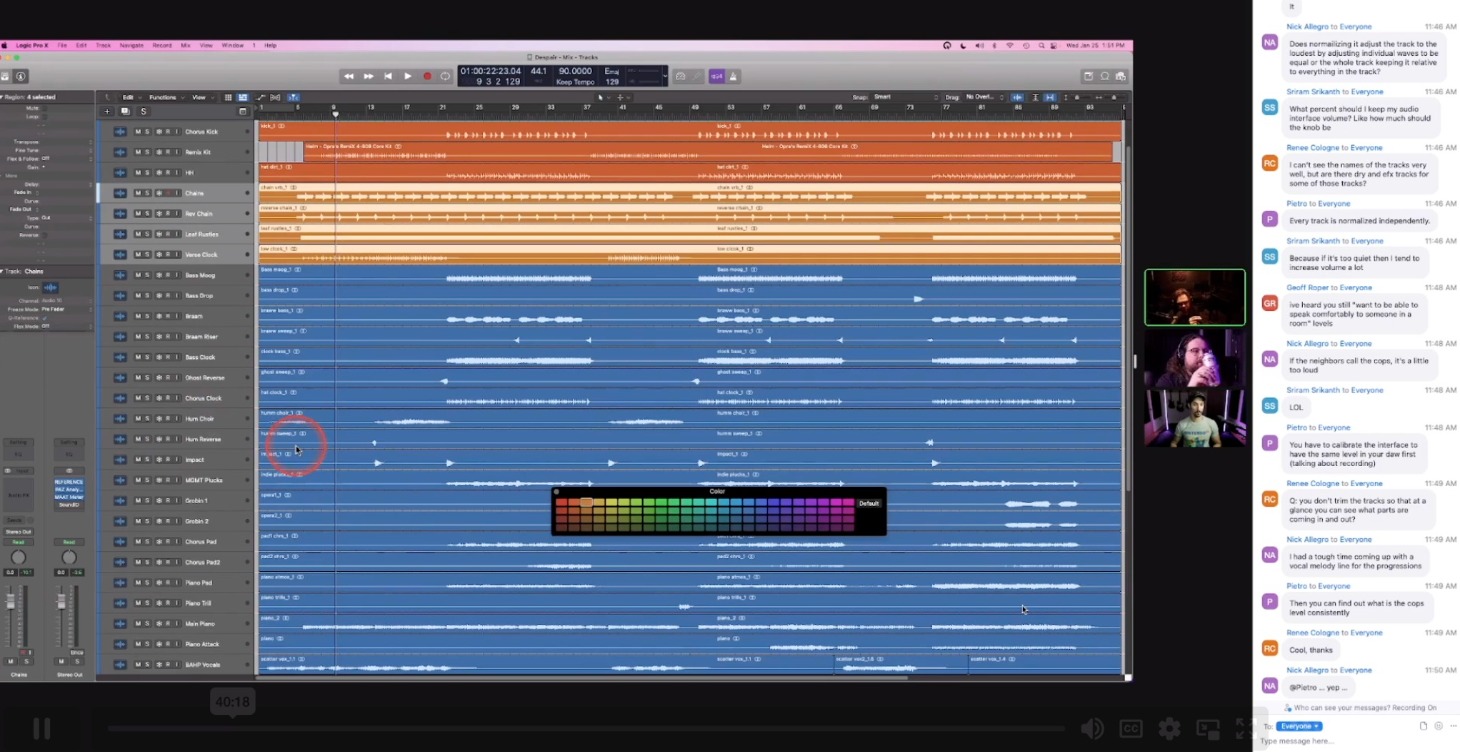This screenshot has width=1460, height=752.
Task: Open the Note Pads icon at top right
Action: (x=1088, y=76)
